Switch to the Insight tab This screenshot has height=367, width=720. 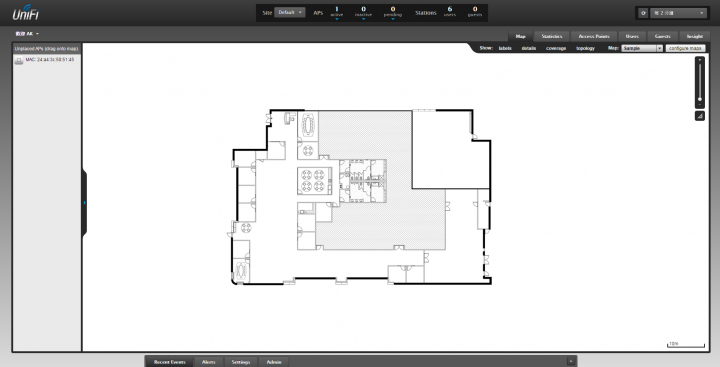click(x=694, y=36)
